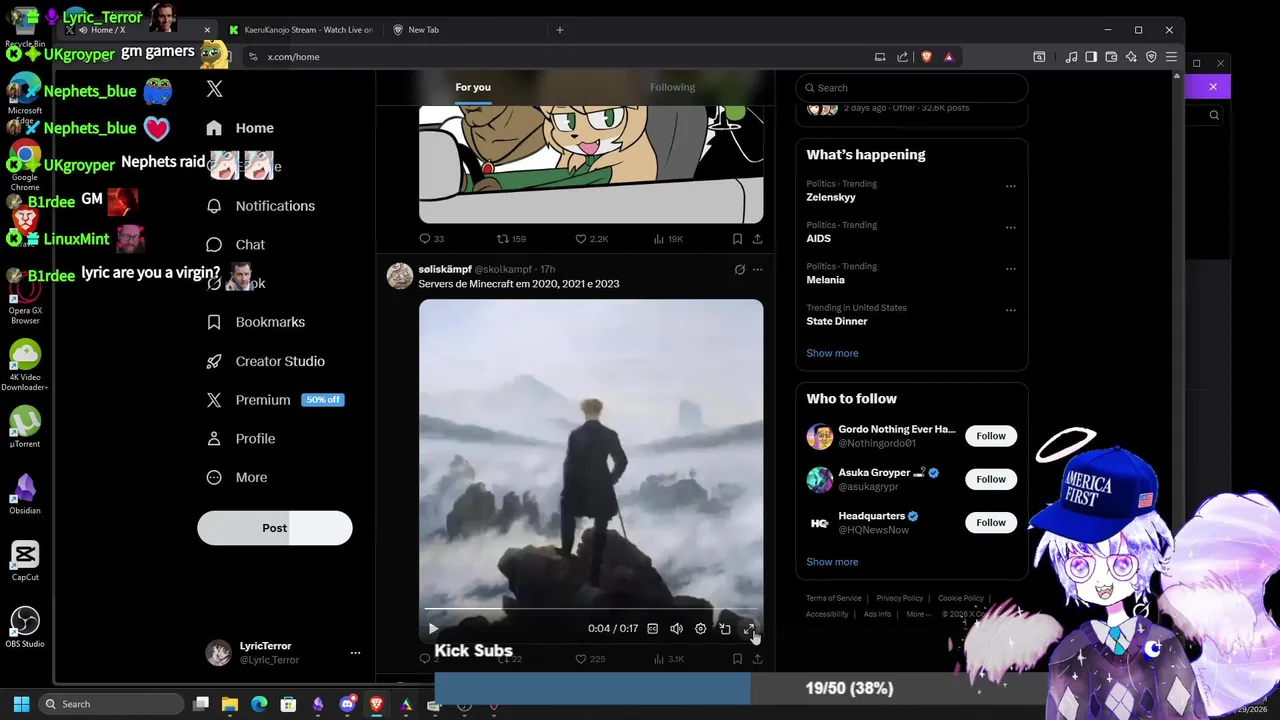This screenshot has height=720, width=1280.
Task: Mute the video volume icon
Action: click(676, 629)
